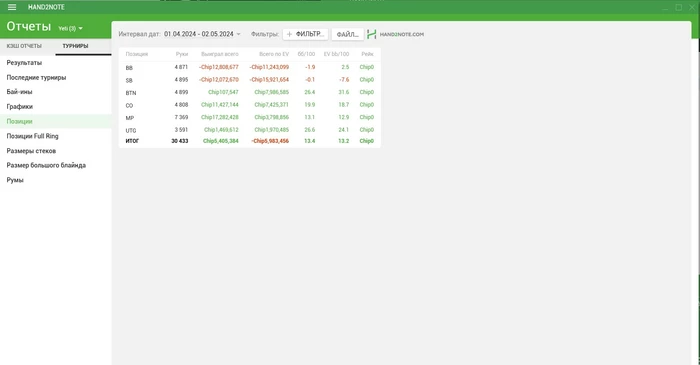This screenshot has width=700, height=365.
Task: Click EV bb/100 value 31.6 in BTN row
Action: pos(344,92)
